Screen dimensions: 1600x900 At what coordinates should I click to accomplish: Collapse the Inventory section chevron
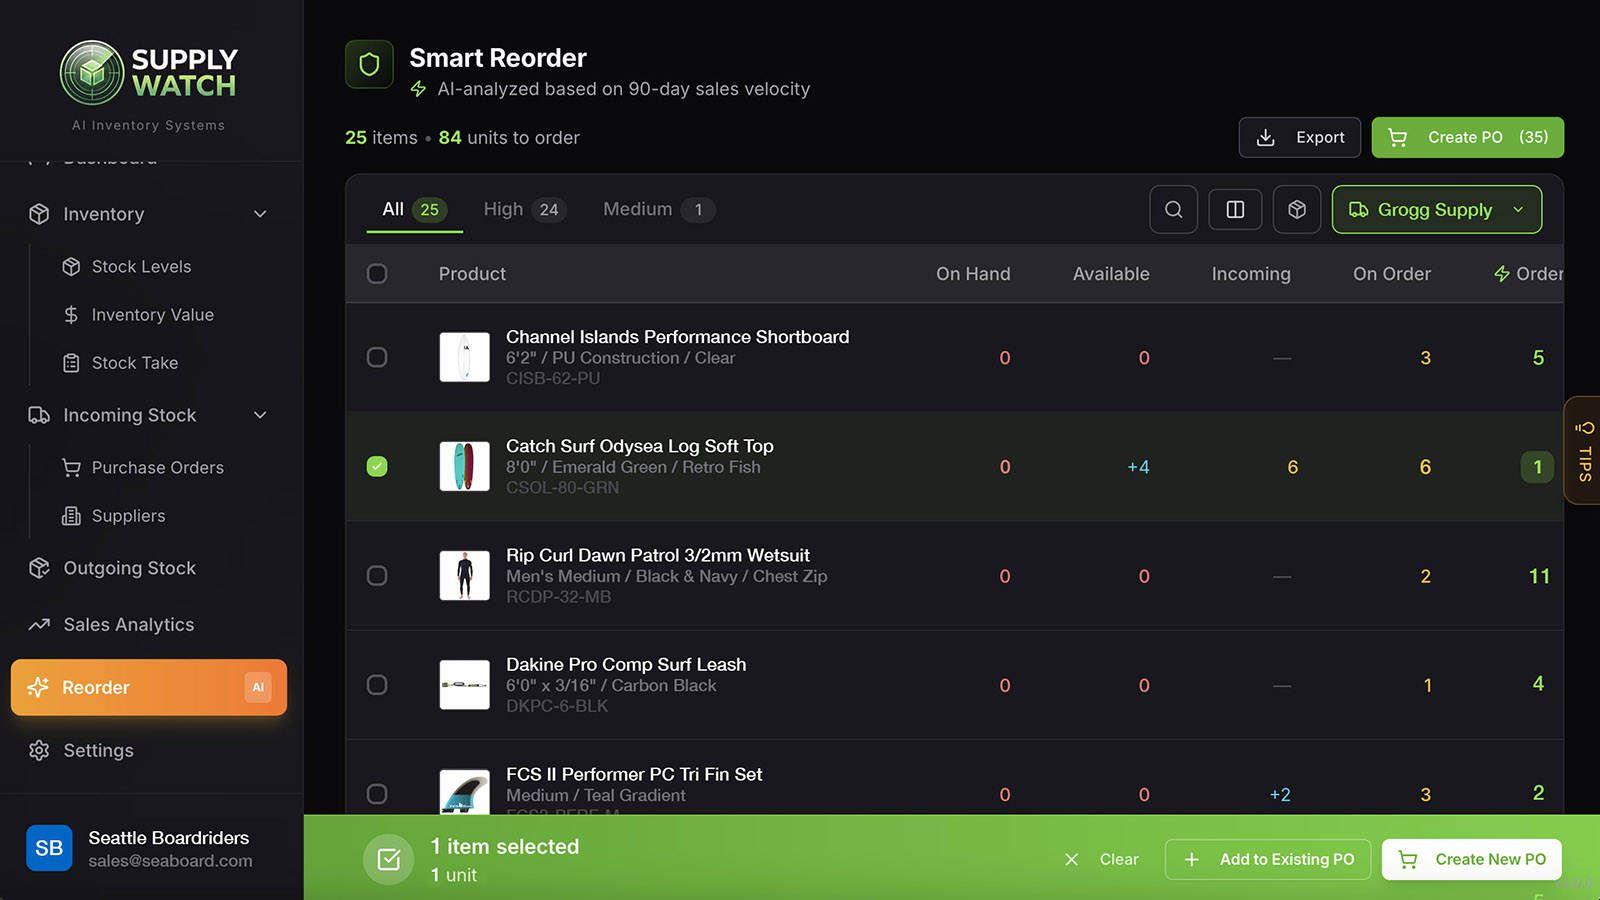(260, 214)
